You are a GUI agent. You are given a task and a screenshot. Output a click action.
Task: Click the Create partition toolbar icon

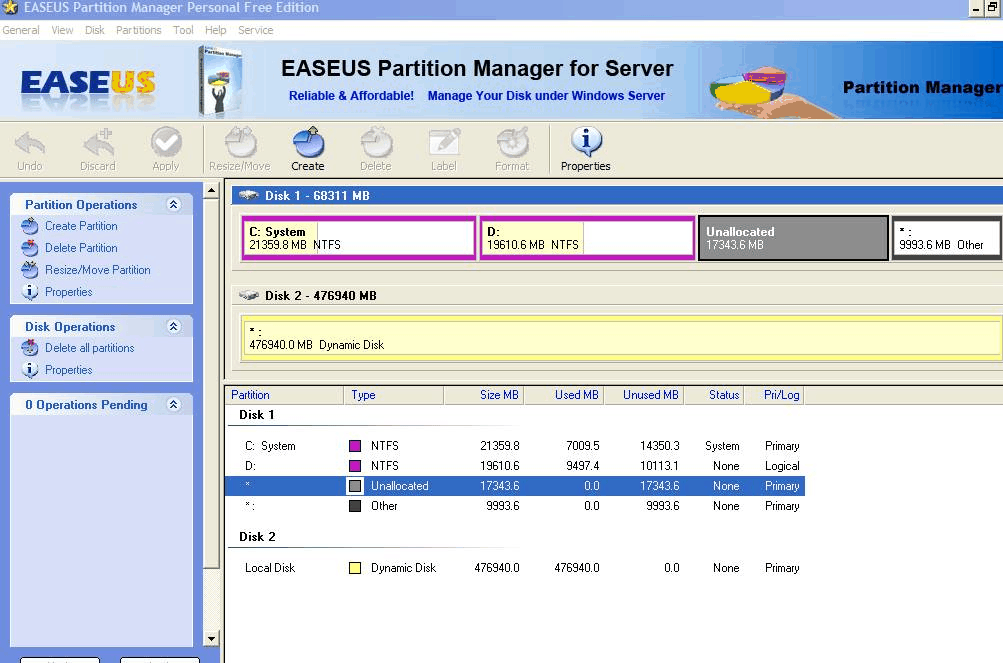308,141
